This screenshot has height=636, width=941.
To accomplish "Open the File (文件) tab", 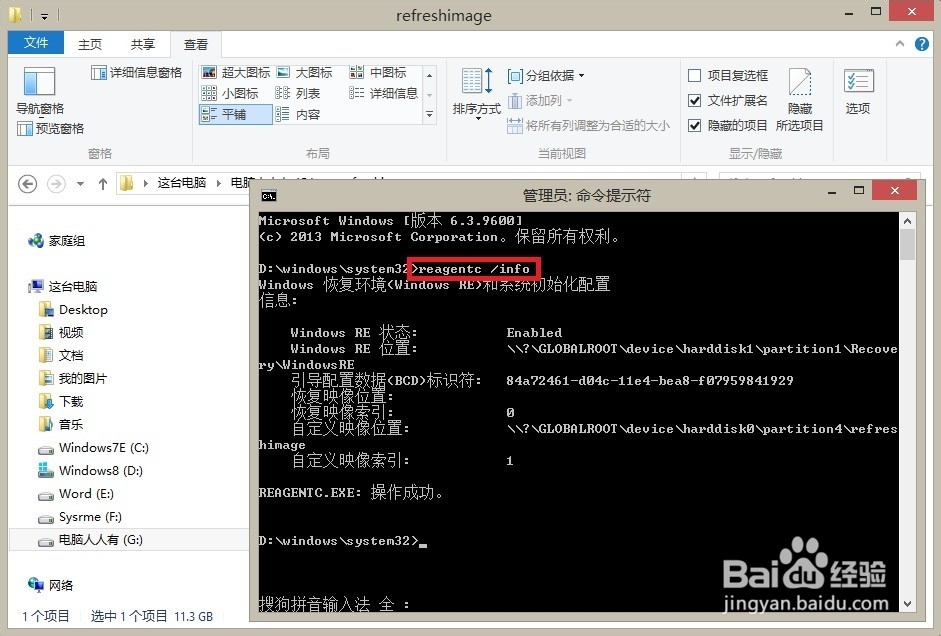I will pos(36,43).
